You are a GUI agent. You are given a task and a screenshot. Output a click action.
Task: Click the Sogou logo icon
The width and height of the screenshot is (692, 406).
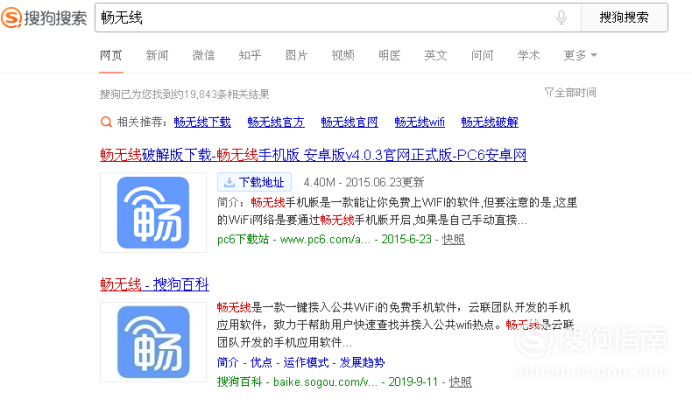pos(11,18)
